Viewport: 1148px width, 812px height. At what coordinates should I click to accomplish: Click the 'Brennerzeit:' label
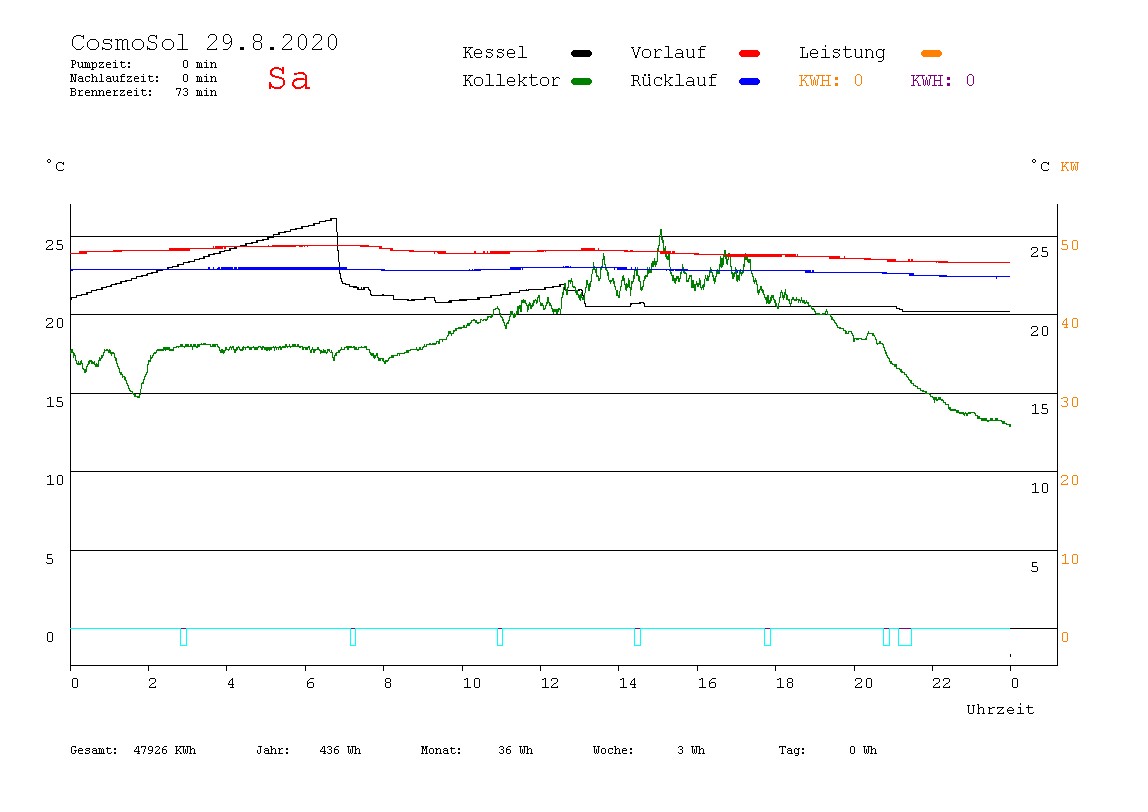[x=111, y=92]
